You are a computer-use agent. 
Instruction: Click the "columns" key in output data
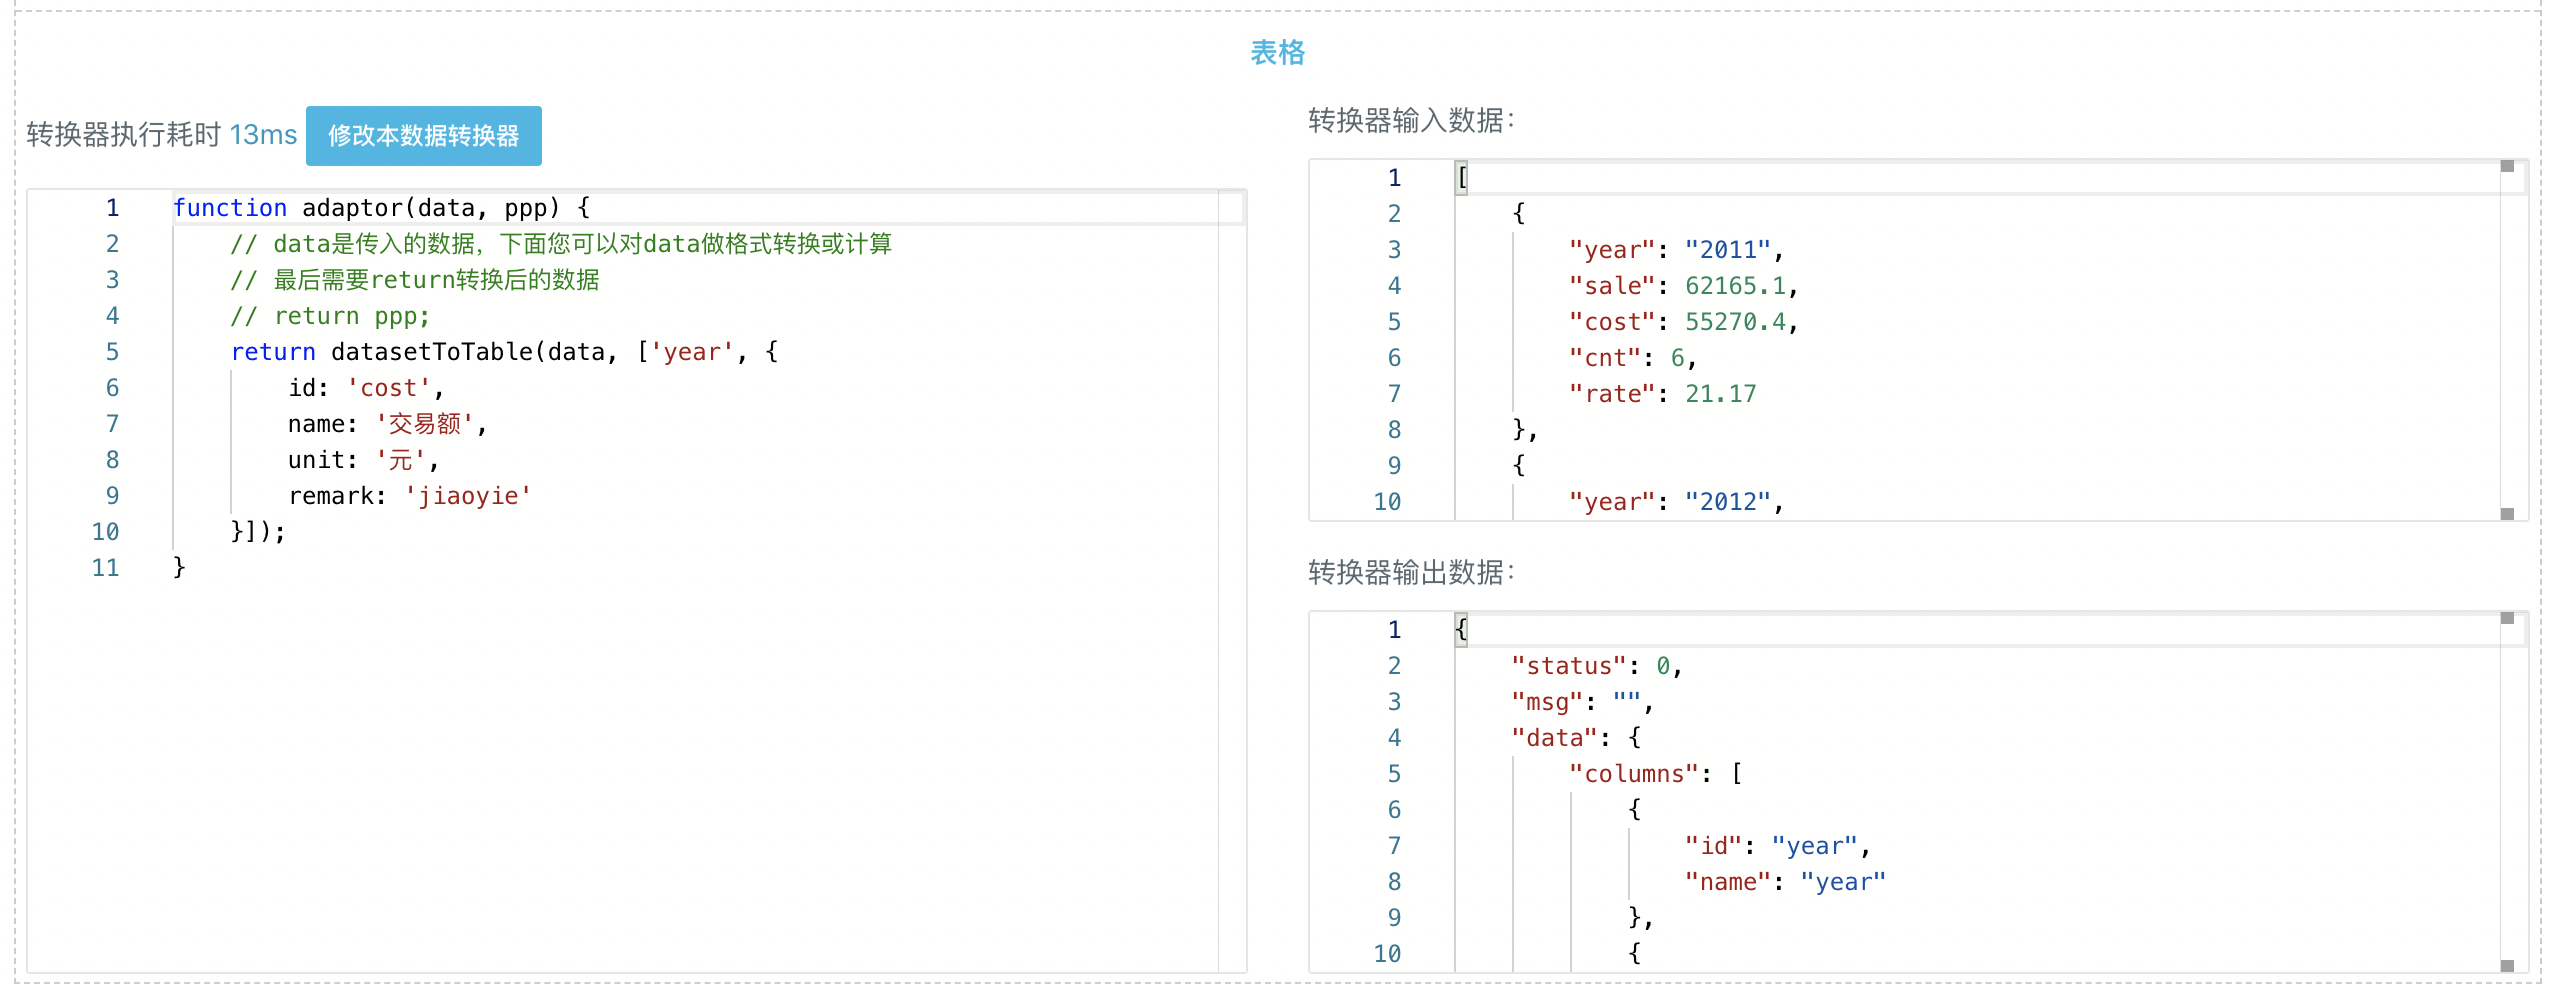[1633, 774]
